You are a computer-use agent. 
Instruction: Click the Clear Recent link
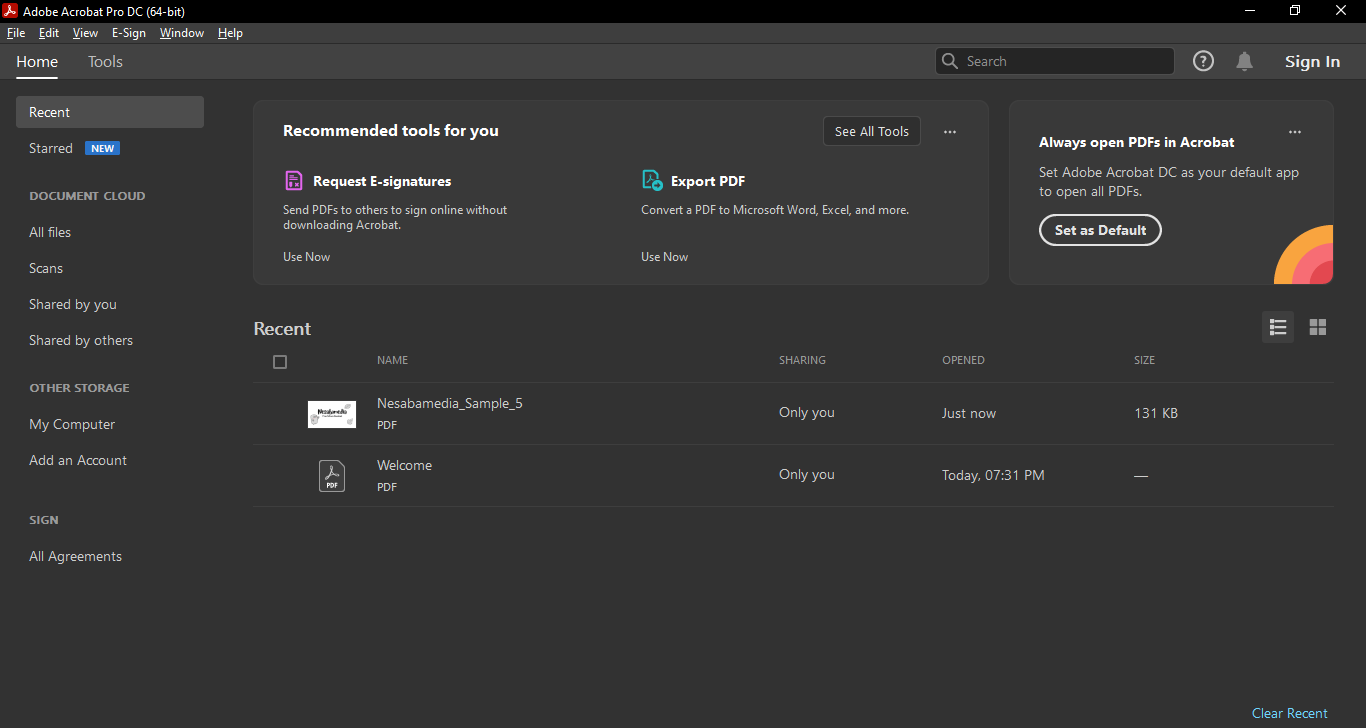[1289, 713]
